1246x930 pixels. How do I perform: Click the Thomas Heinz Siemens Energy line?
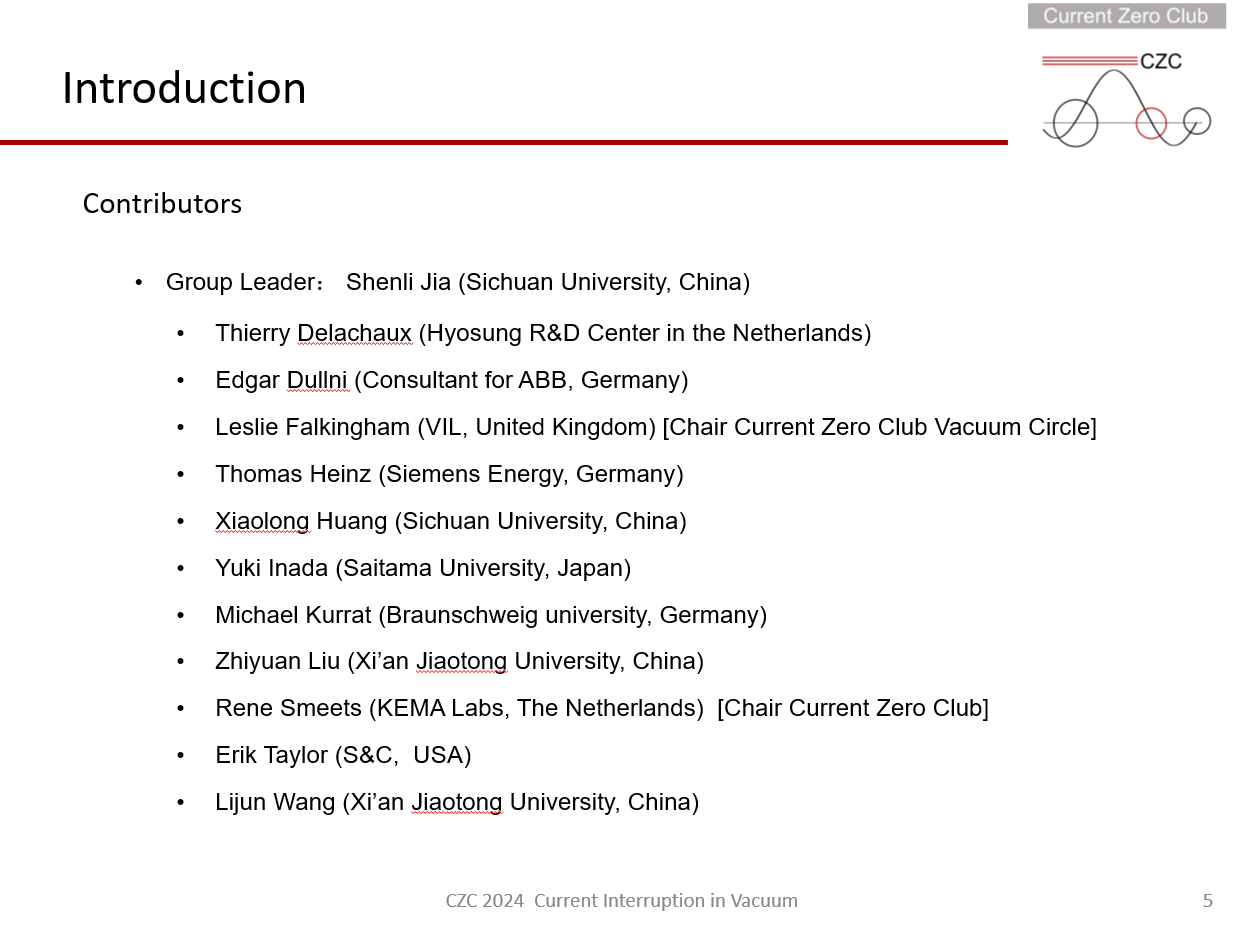point(449,474)
